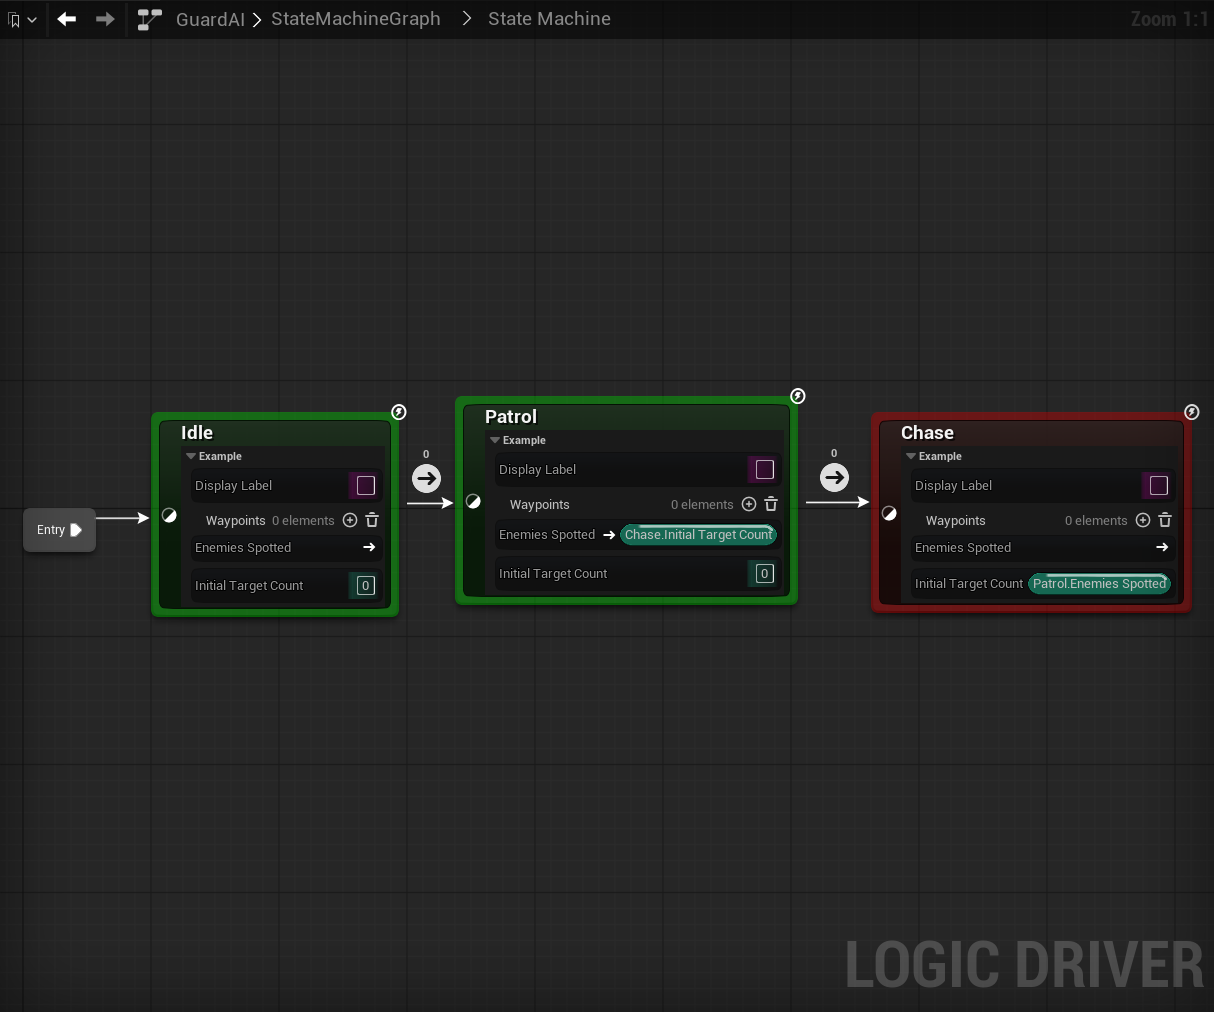Viewport: 1214px width, 1012px height.
Task: Open GuardAI in the breadcrumb
Action: coord(210,19)
